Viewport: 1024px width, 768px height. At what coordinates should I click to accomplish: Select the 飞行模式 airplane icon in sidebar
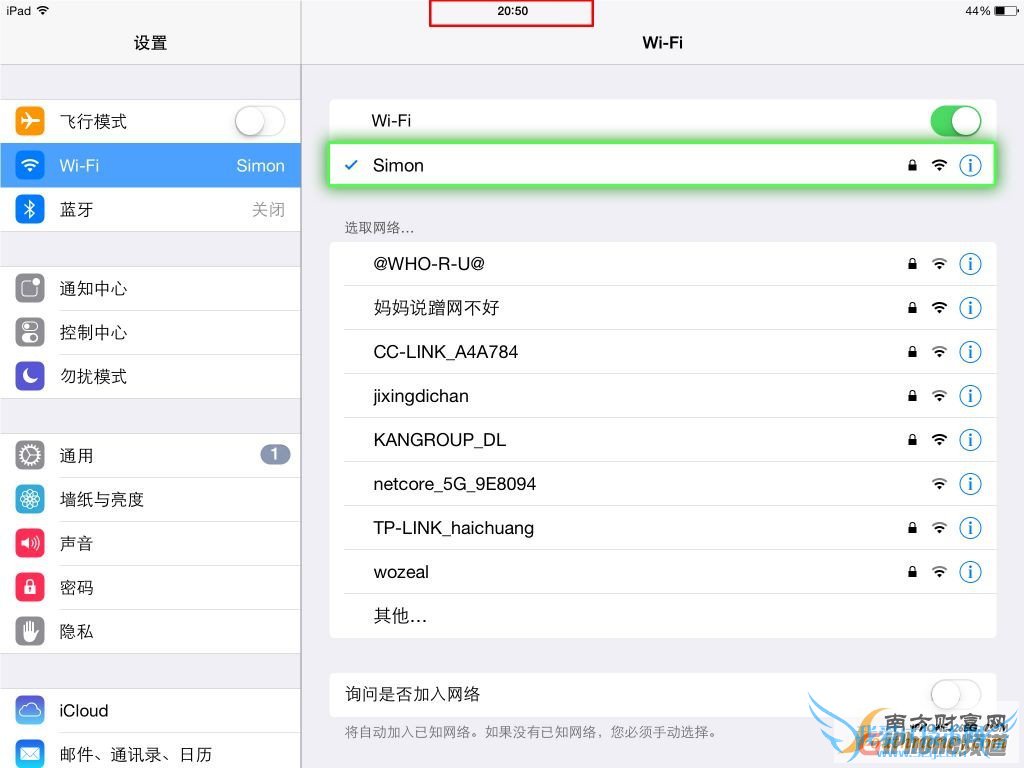click(29, 121)
